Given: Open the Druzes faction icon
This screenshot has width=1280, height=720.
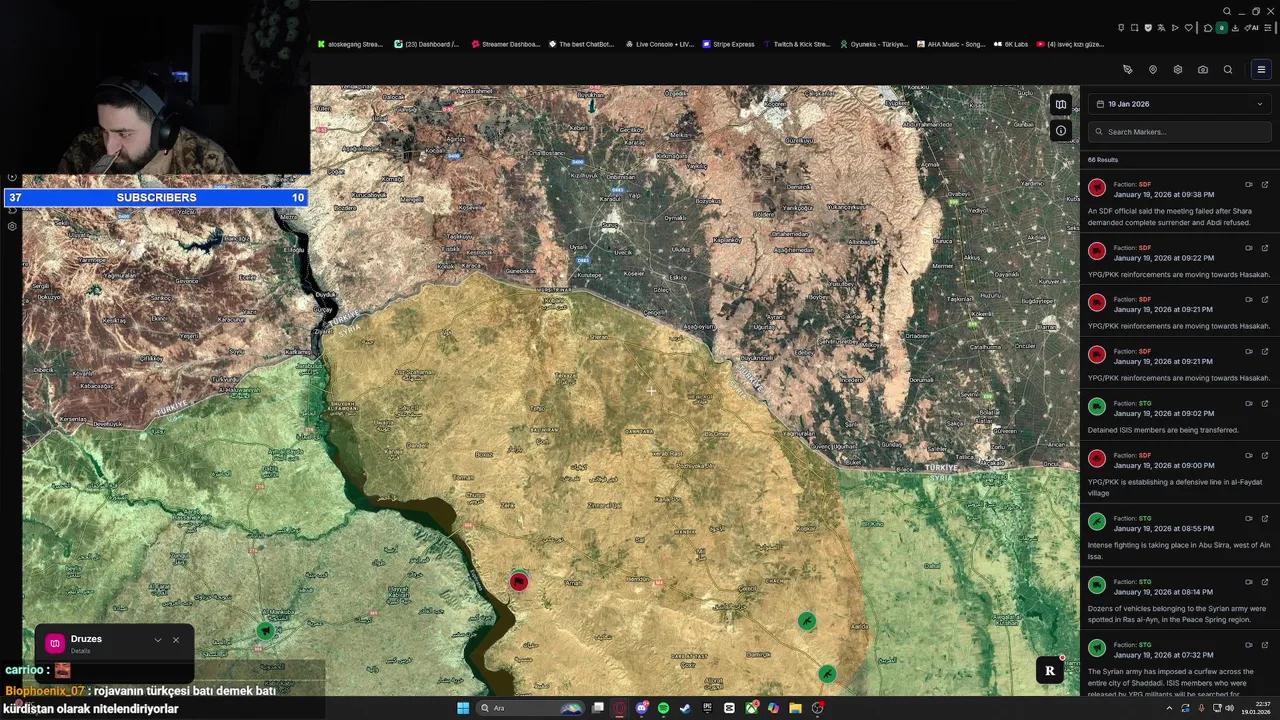Looking at the screenshot, I should coord(55,643).
